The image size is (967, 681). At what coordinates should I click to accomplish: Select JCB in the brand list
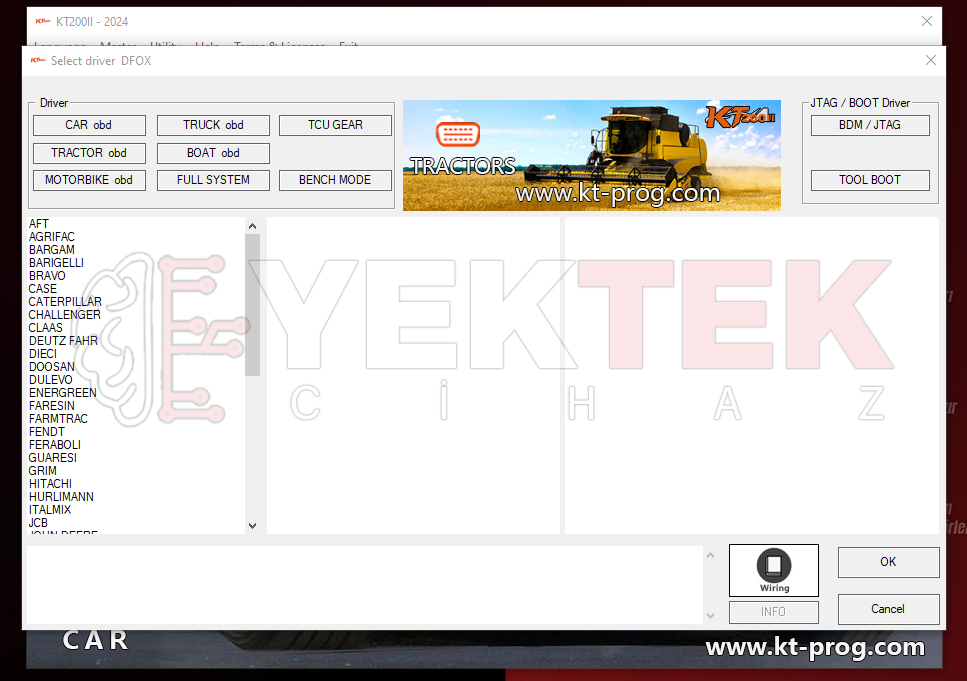click(x=38, y=522)
